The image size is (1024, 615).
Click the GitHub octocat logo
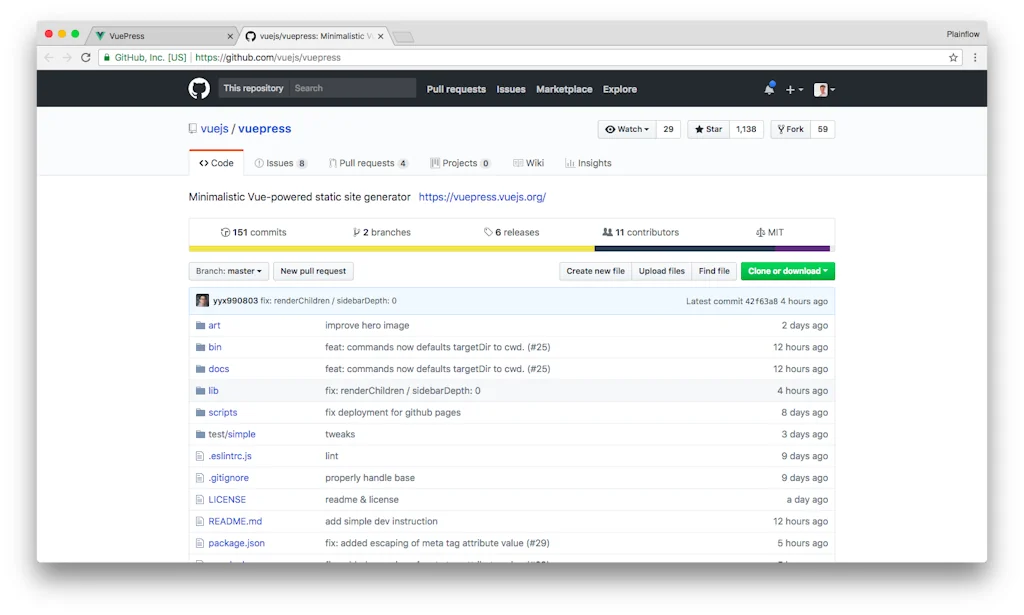198,89
